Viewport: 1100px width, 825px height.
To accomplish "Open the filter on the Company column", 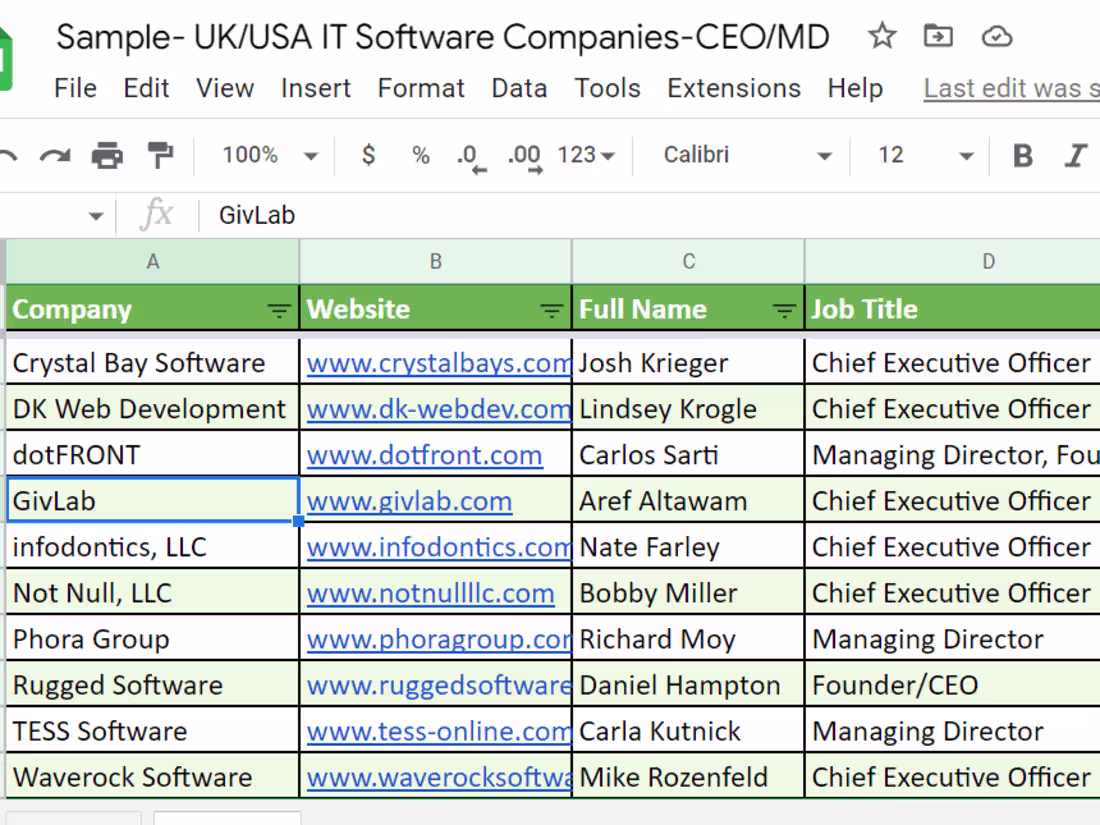I will [278, 310].
